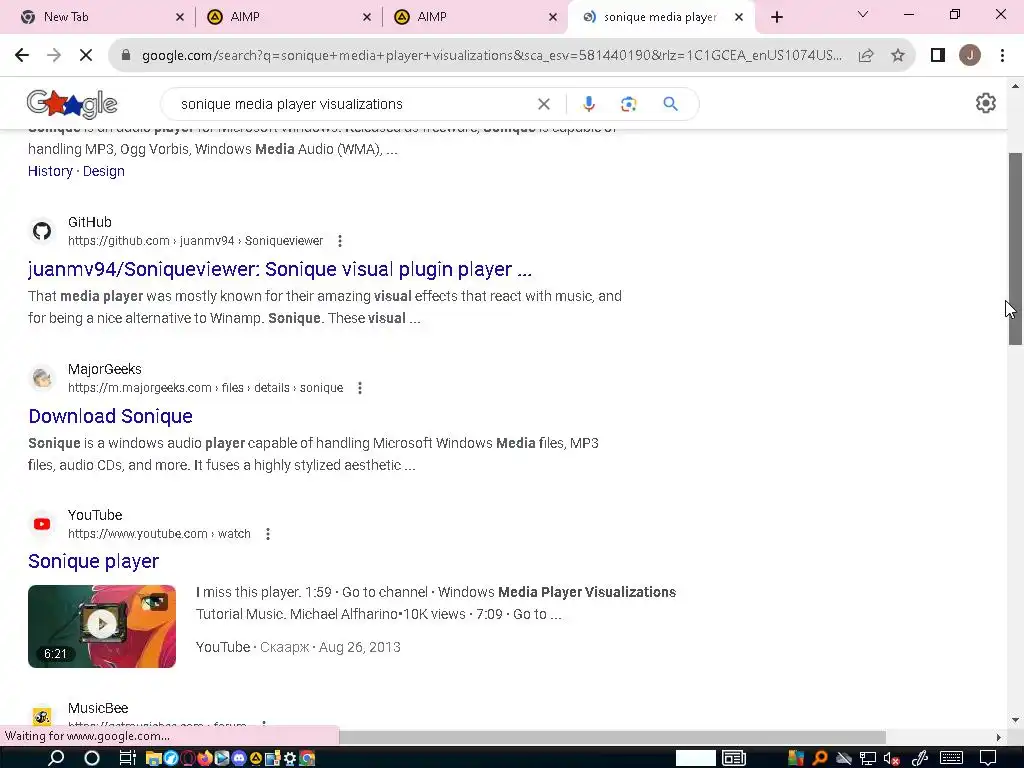Open Chrome's three-dot menu
The height and width of the screenshot is (768, 1024).
1002,56
